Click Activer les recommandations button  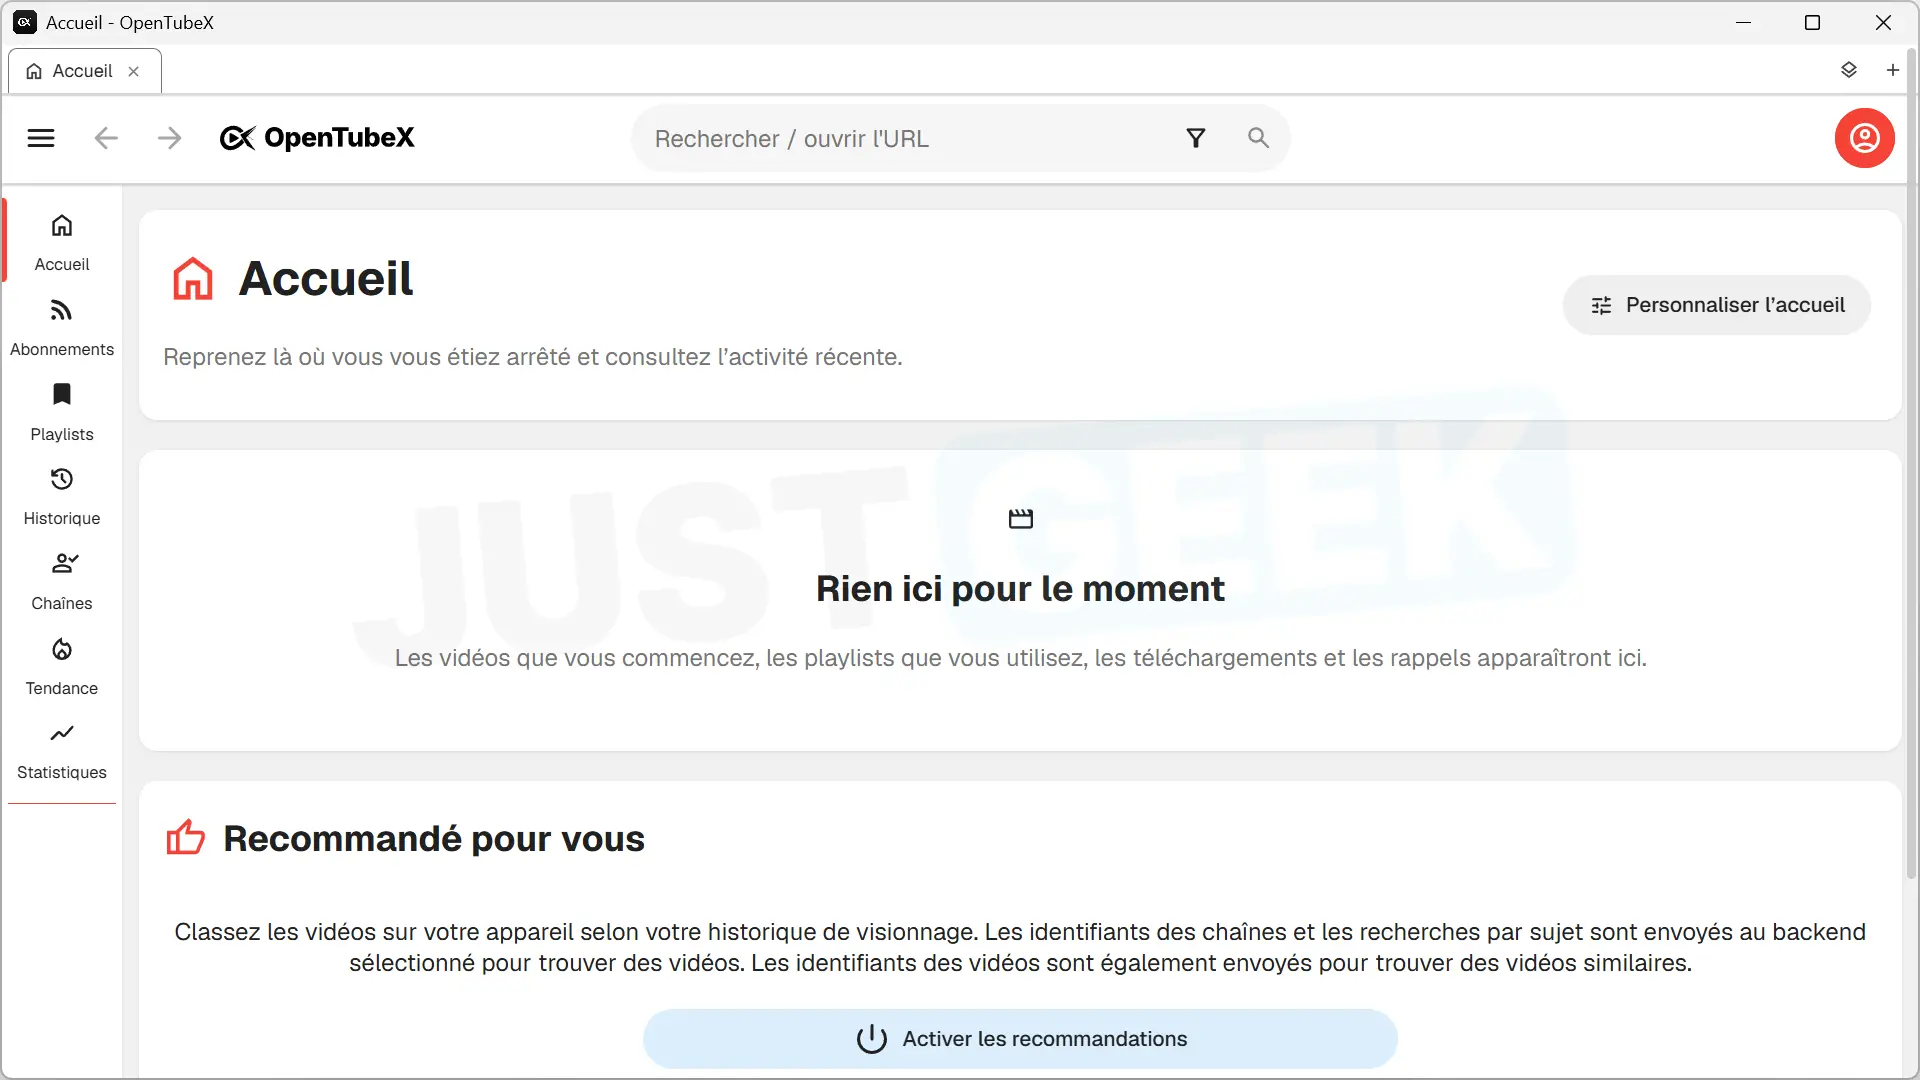click(x=1020, y=1039)
